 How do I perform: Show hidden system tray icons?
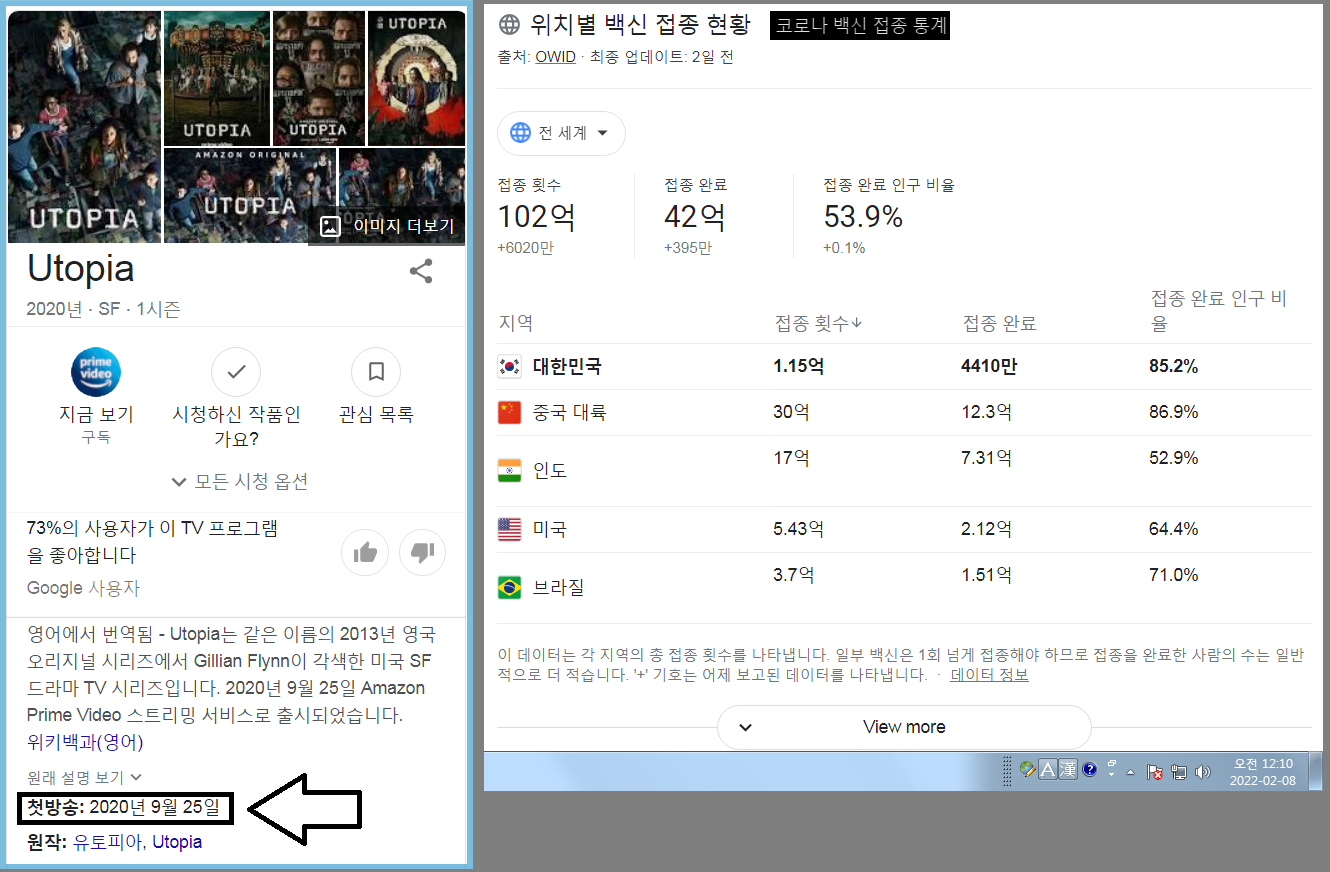pyautogui.click(x=1131, y=772)
